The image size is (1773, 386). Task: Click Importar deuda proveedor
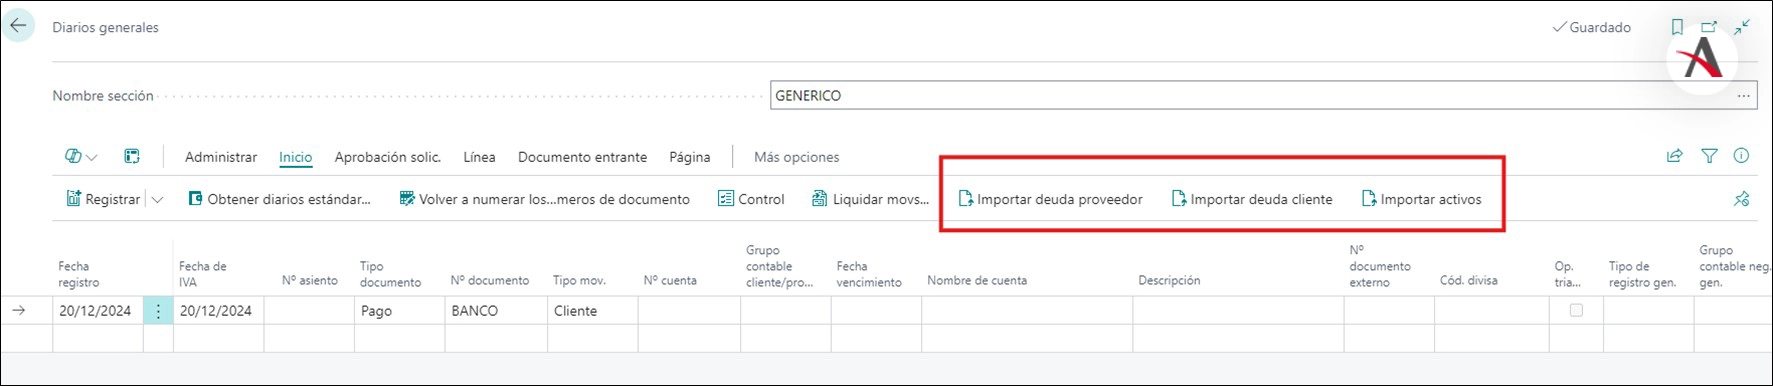pos(1051,199)
